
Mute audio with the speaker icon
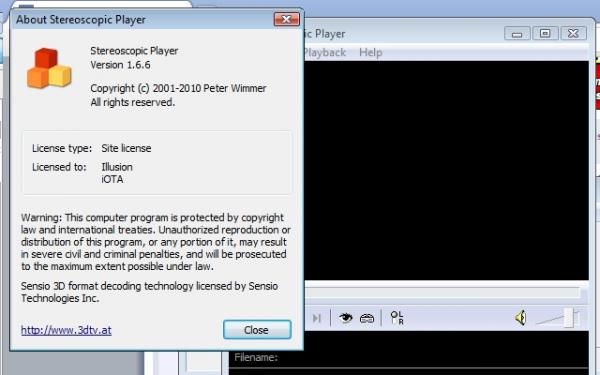click(x=520, y=318)
